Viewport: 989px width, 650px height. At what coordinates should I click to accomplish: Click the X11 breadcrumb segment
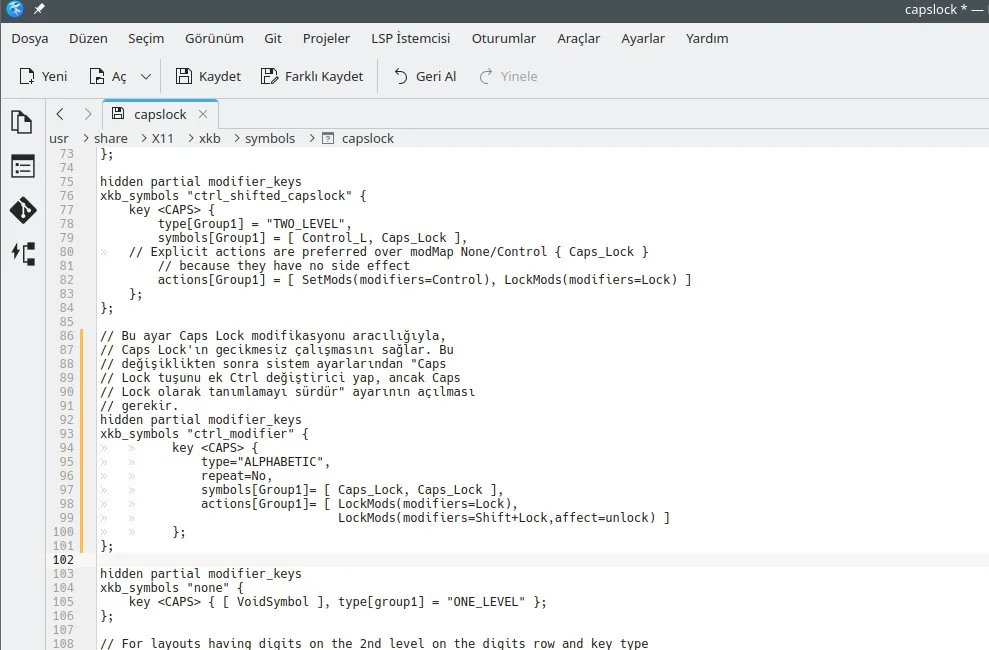pyautogui.click(x=162, y=139)
